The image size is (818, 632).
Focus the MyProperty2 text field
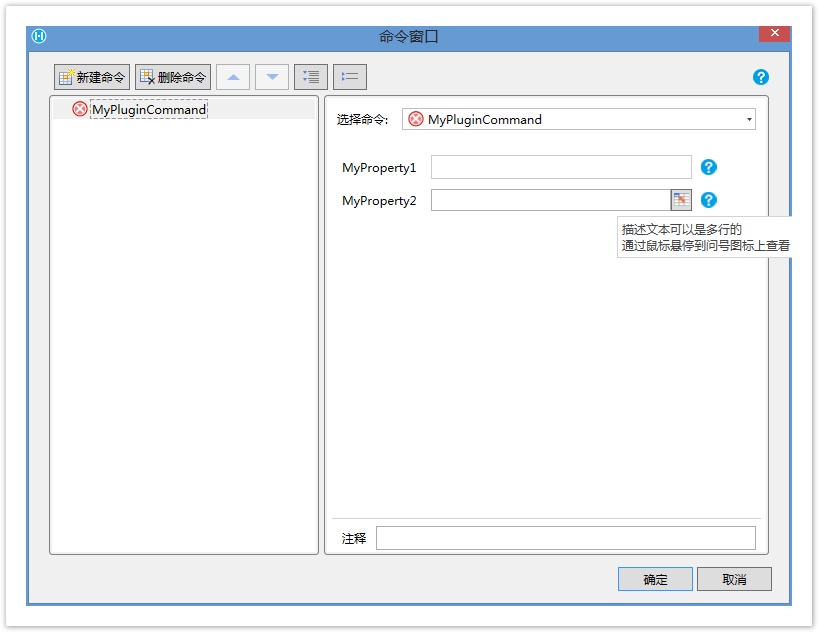(550, 200)
